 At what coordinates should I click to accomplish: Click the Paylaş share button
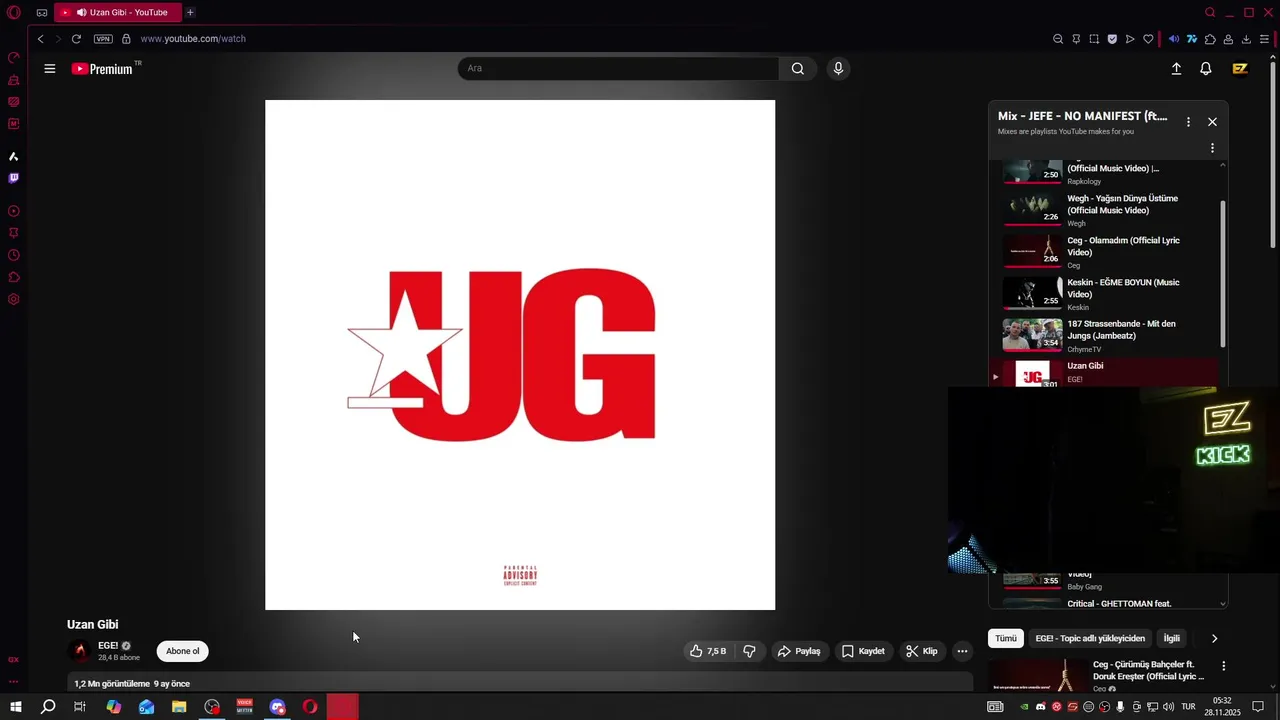pyautogui.click(x=799, y=651)
